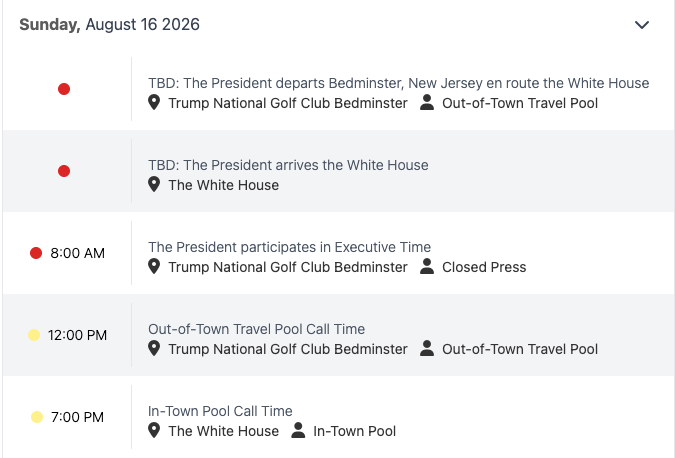
Task: Click person icon beside In-Town Pool
Action: point(298,430)
